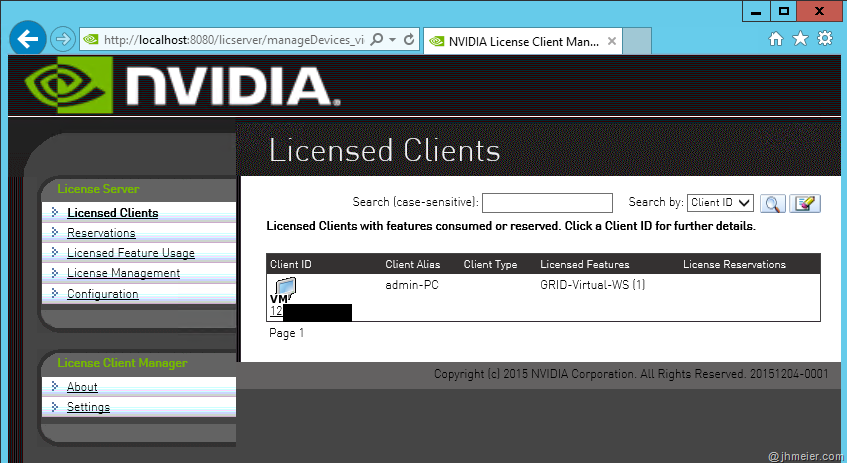The width and height of the screenshot is (847, 463).
Task: Open the browser Home icon
Action: pos(776,39)
